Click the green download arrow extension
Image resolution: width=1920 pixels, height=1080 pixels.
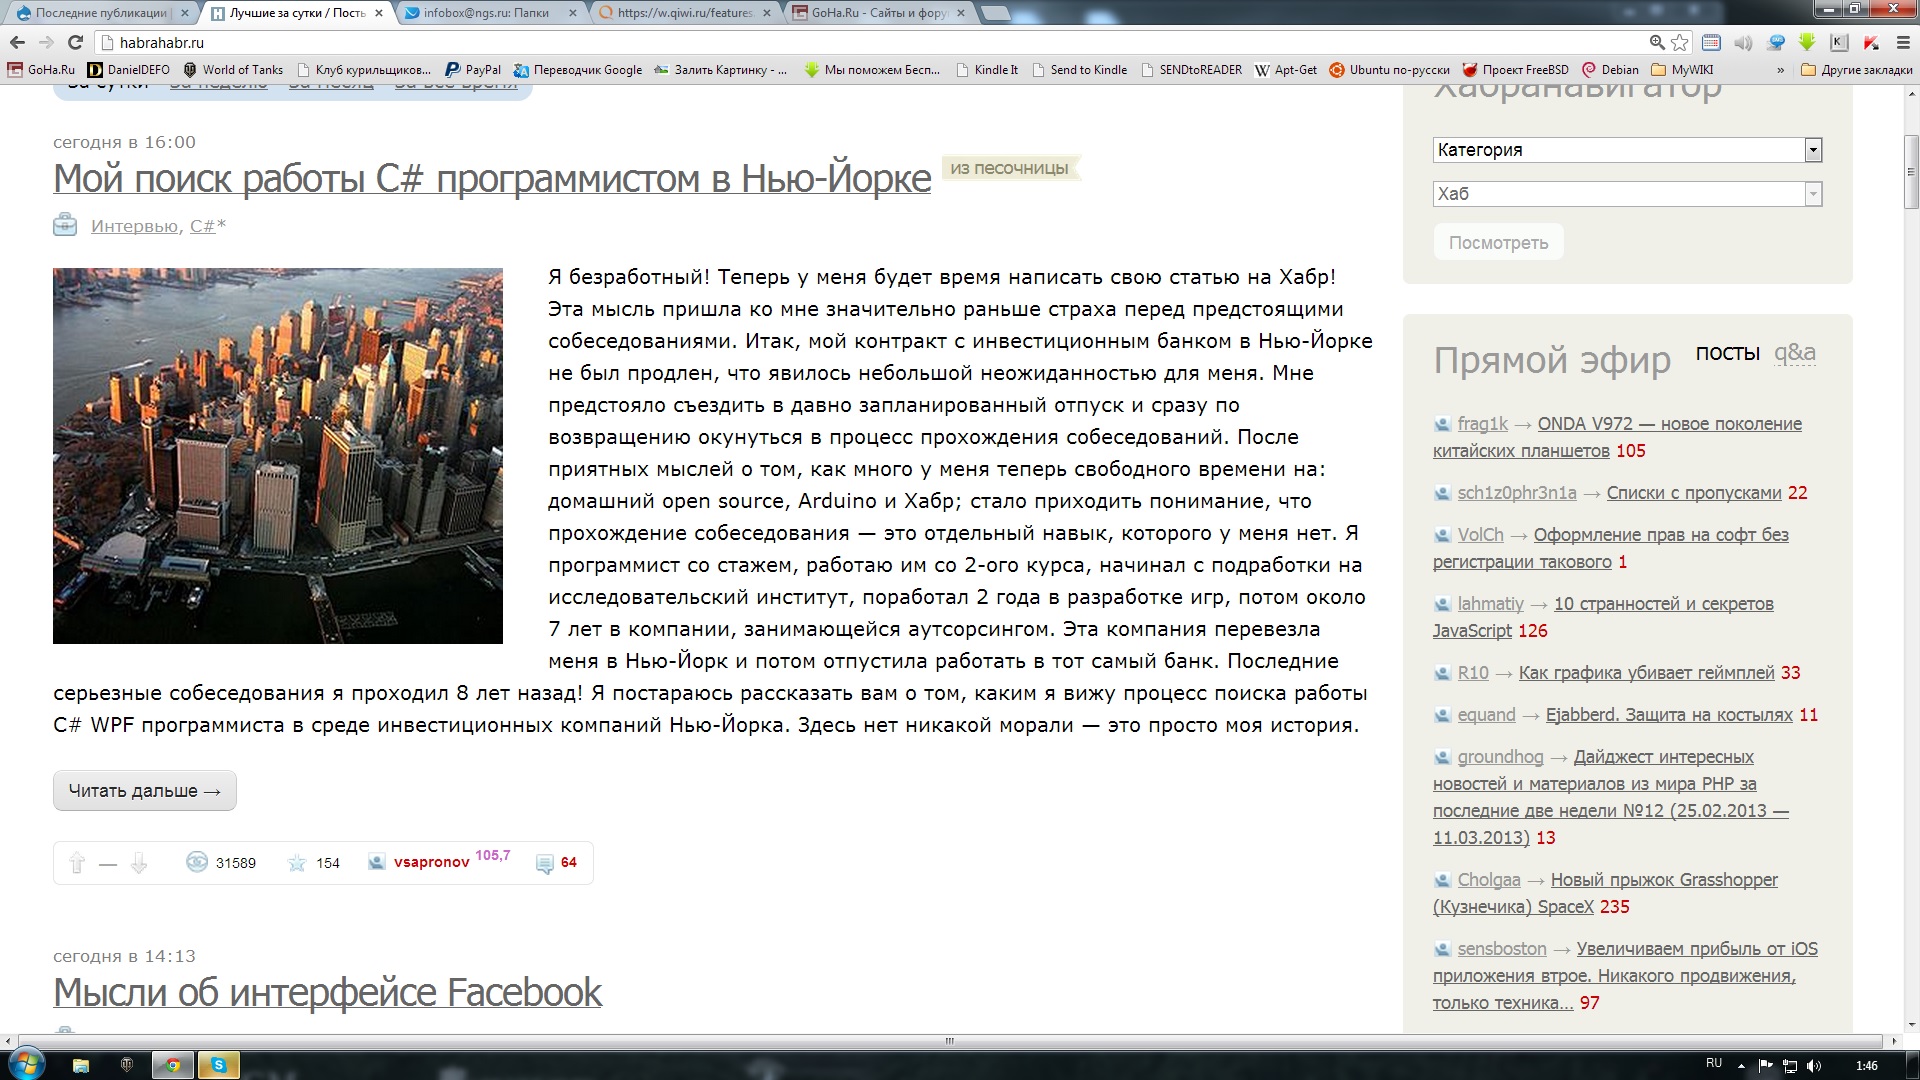click(1807, 42)
